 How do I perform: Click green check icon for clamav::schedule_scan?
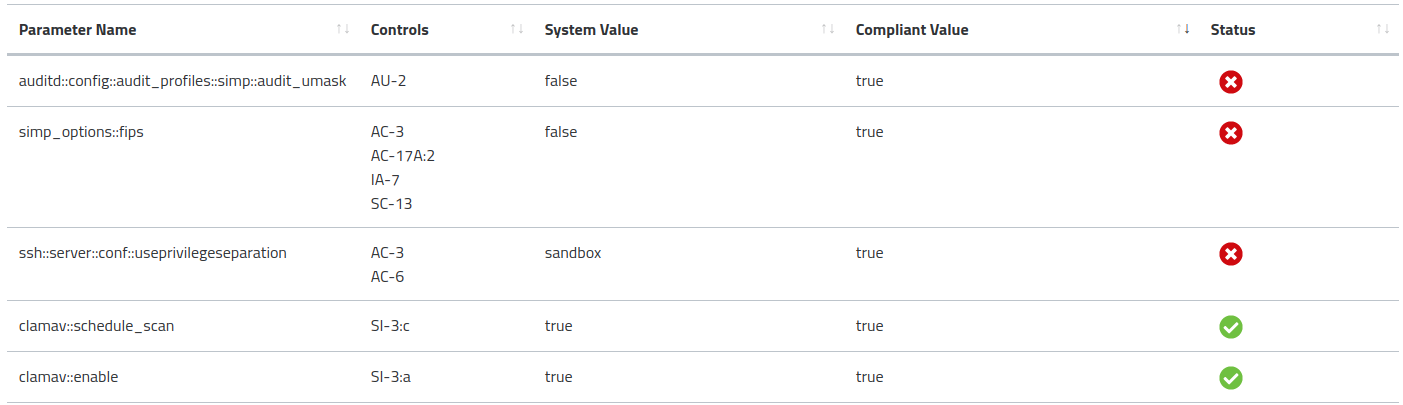click(x=1230, y=327)
